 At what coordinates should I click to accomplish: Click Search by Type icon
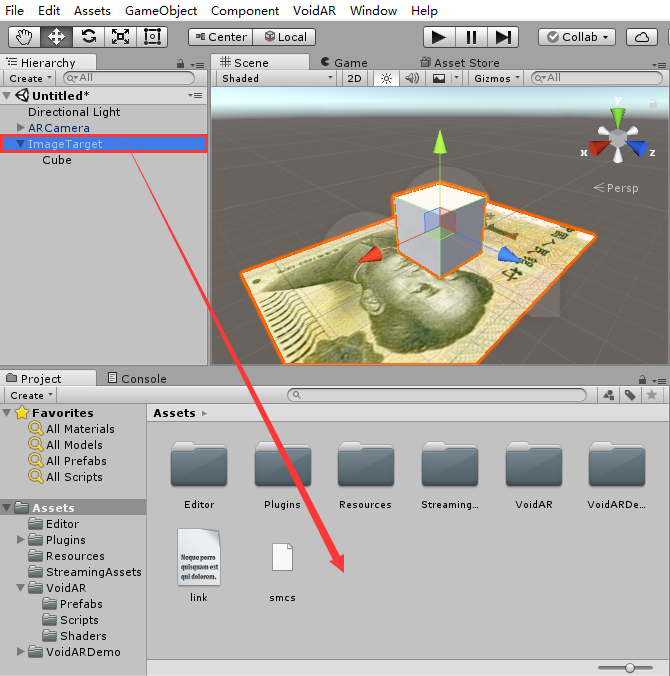pos(609,395)
